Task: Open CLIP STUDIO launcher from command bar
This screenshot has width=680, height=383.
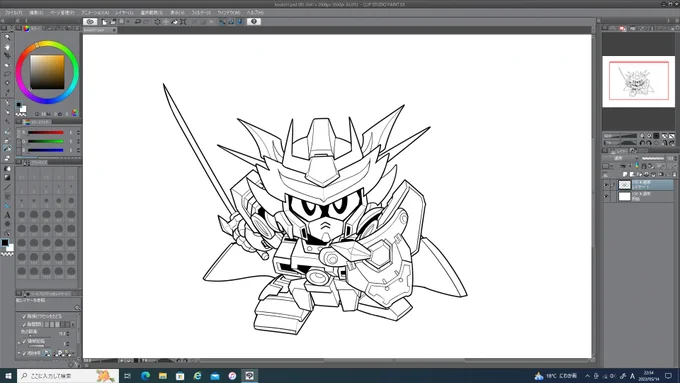Action: [x=90, y=21]
